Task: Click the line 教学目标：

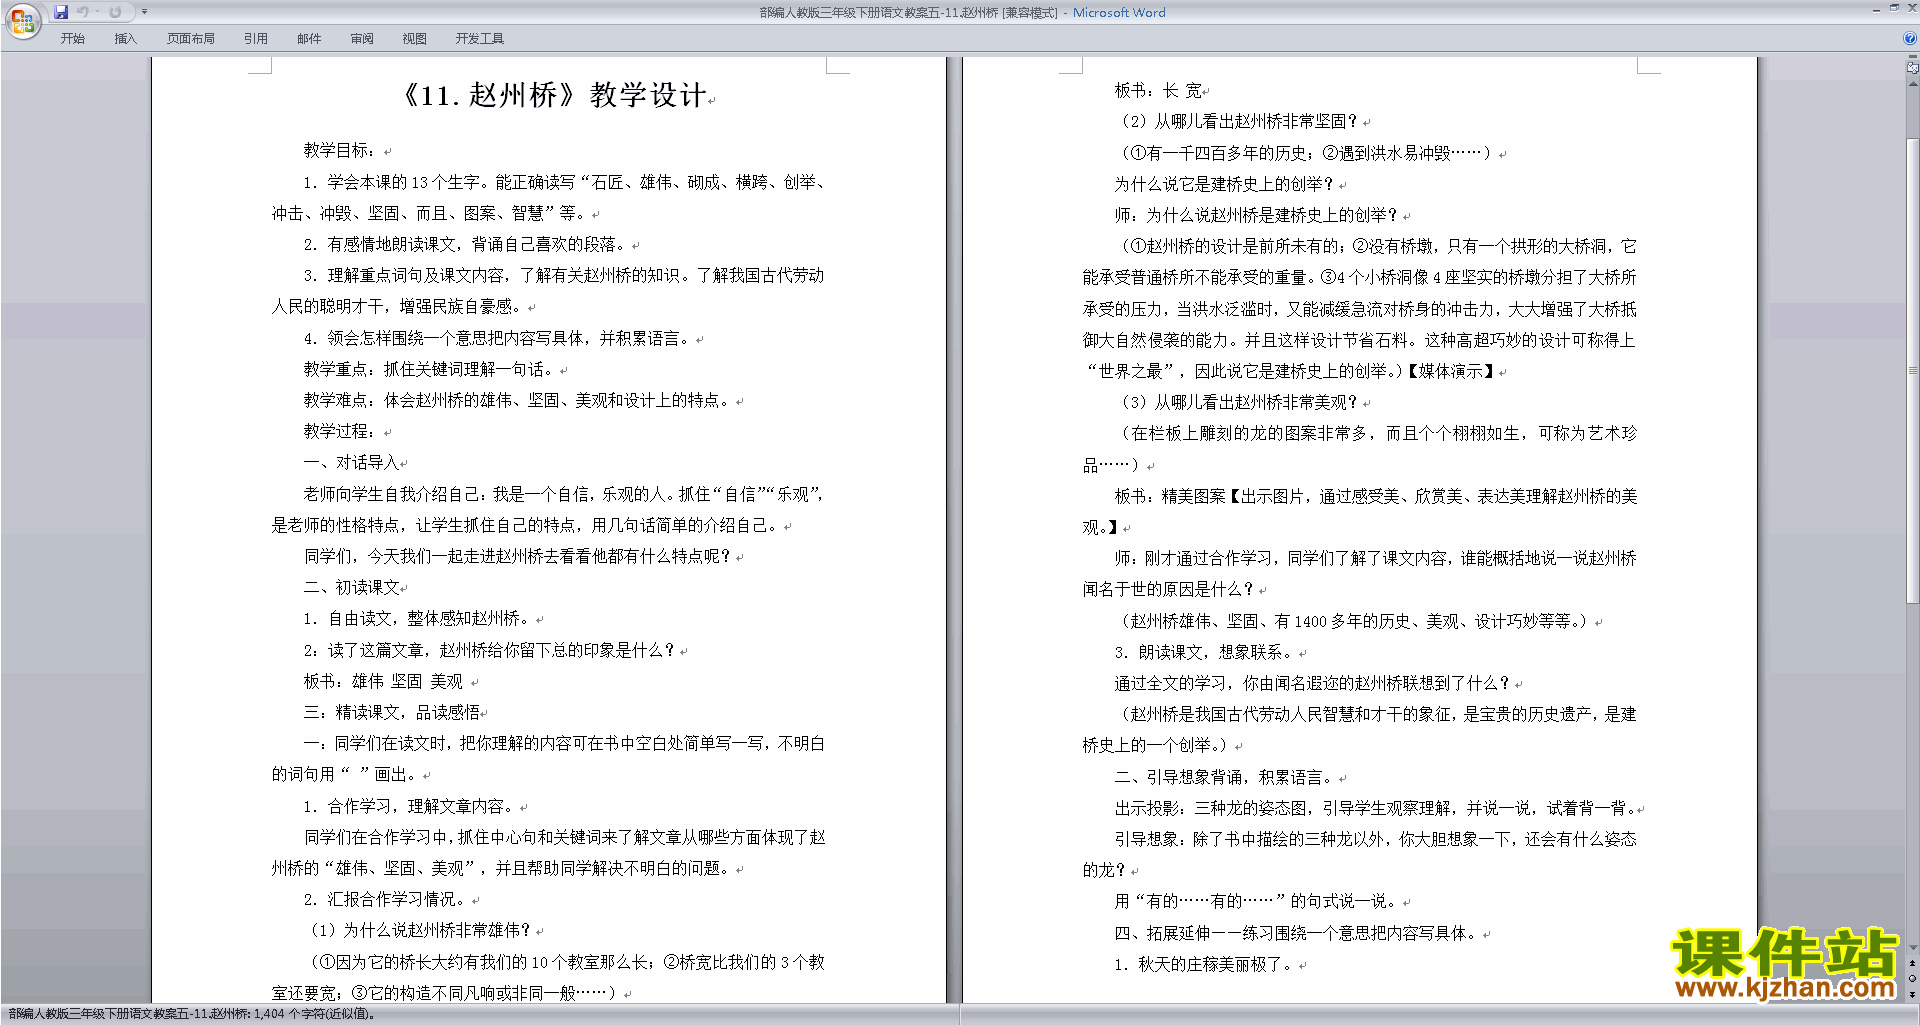Action: [340, 151]
